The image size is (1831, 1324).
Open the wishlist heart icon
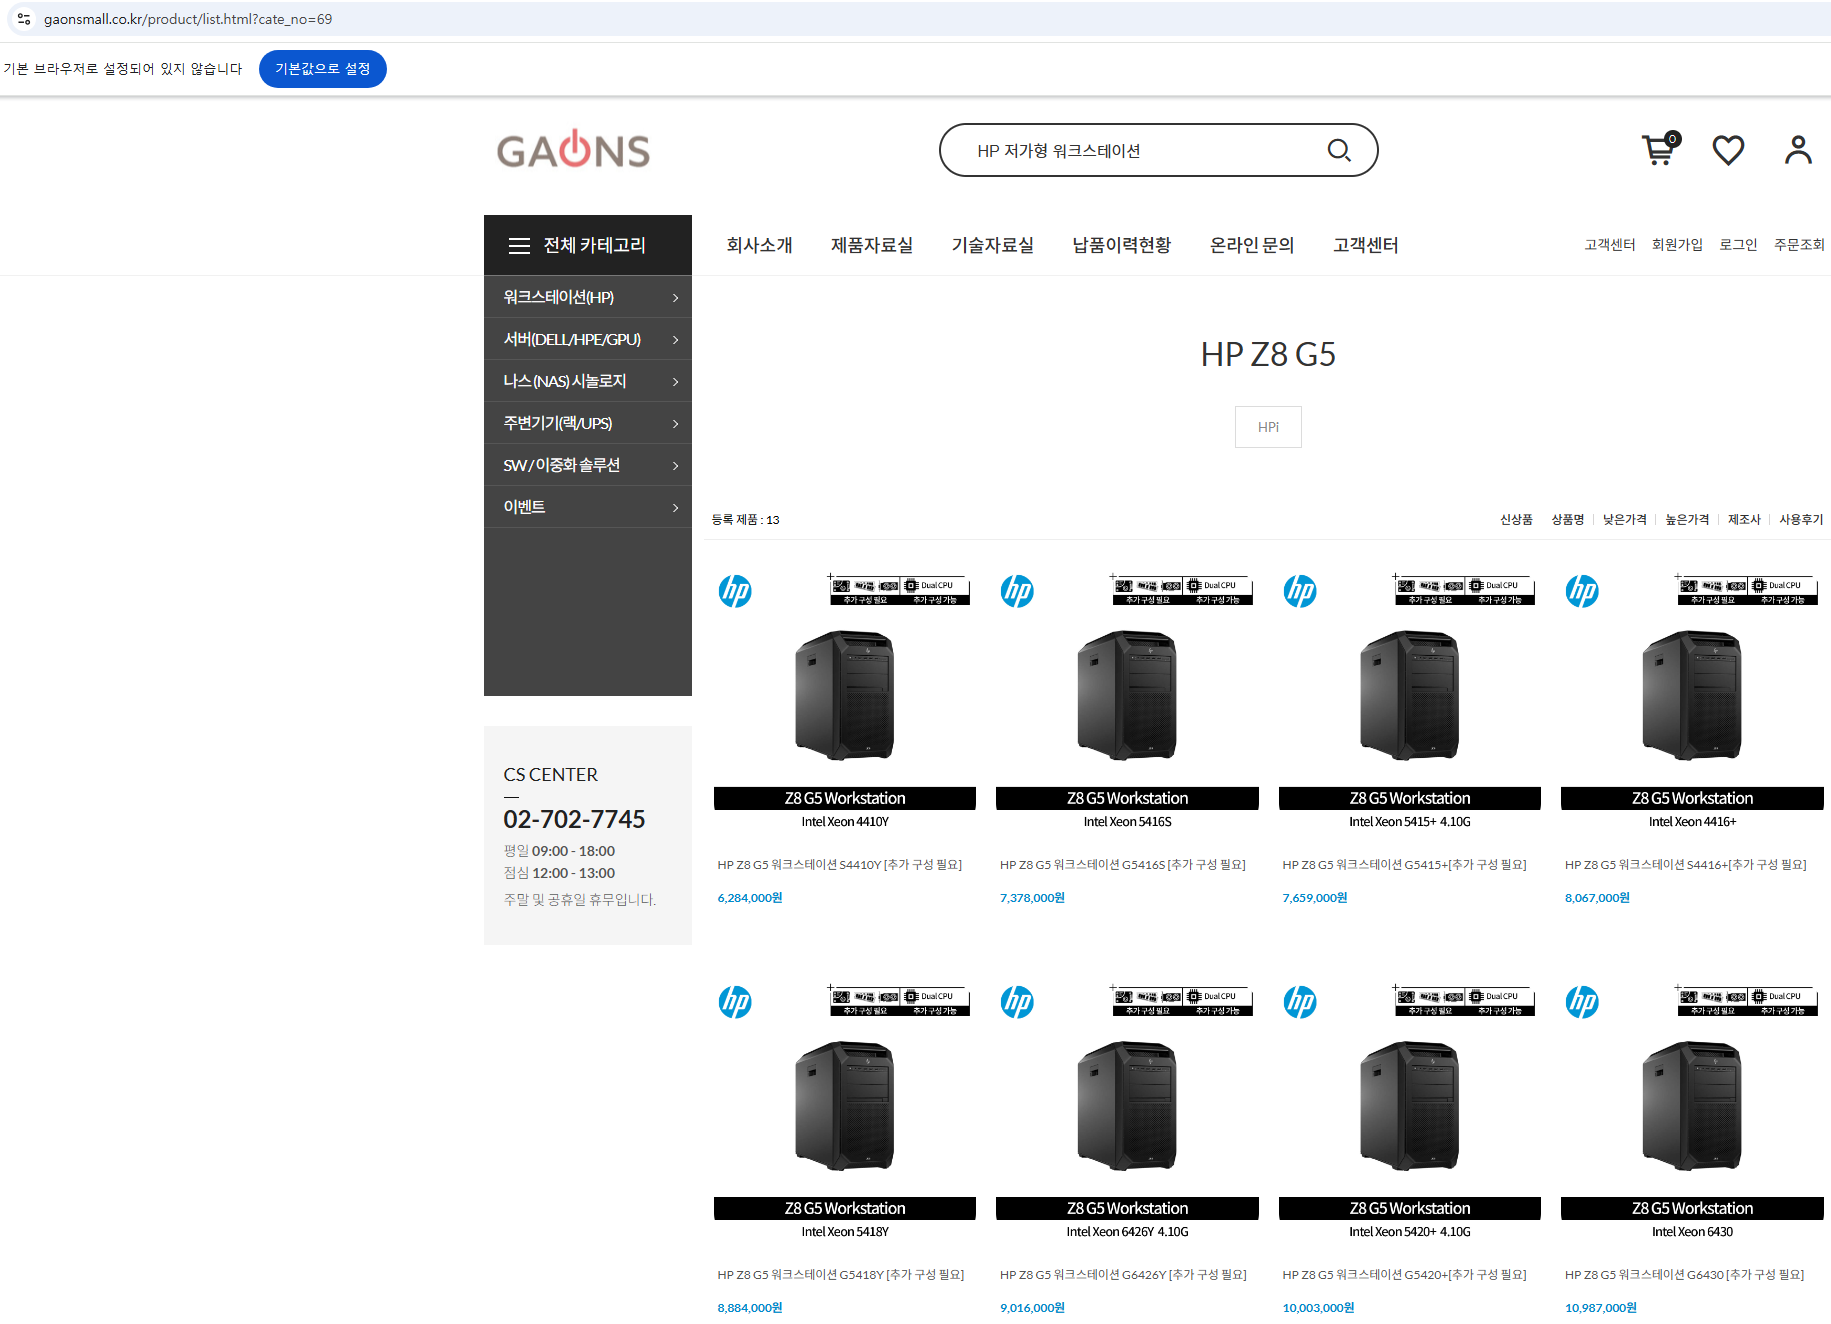(1728, 150)
